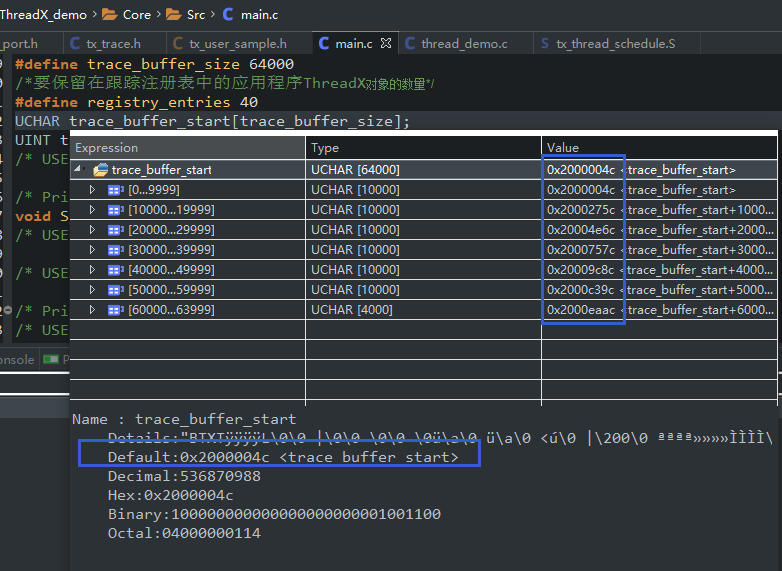
Task: Click the Name : trace_buffer_start line
Action: pyautogui.click(x=184, y=419)
